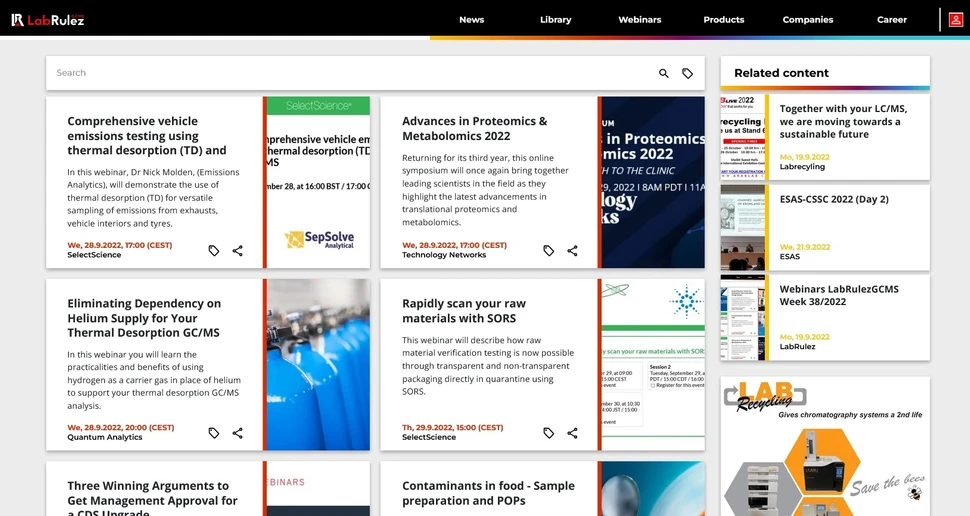970x516 pixels.
Task: Share the Advances in Proteomics webinar
Action: click(x=572, y=251)
